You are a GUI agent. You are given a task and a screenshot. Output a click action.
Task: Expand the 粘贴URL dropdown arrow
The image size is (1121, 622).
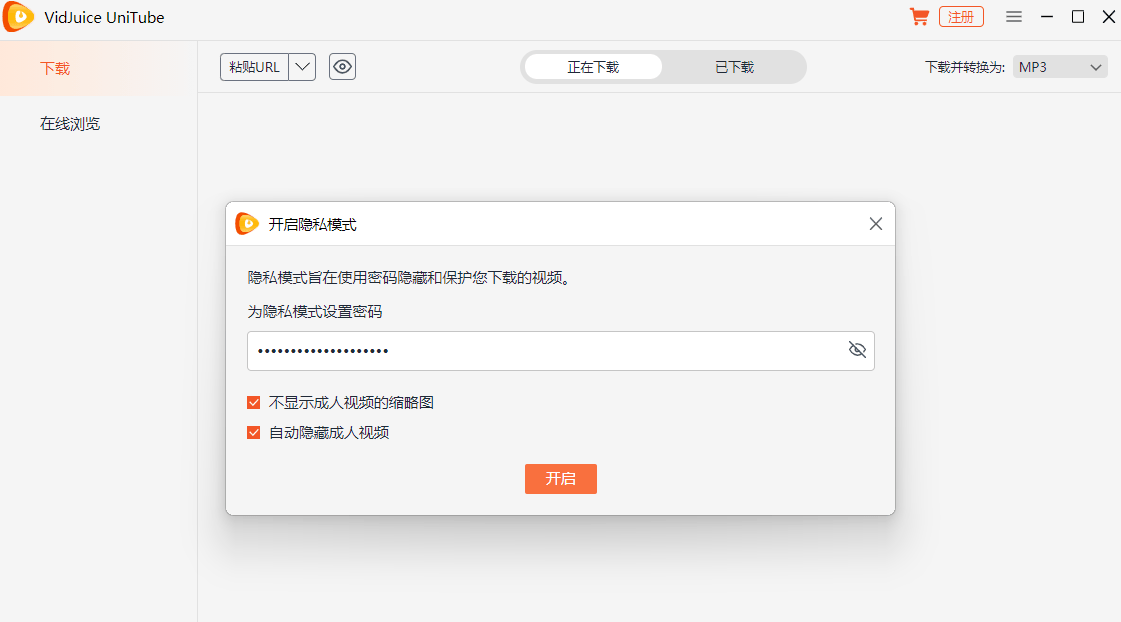pos(302,67)
